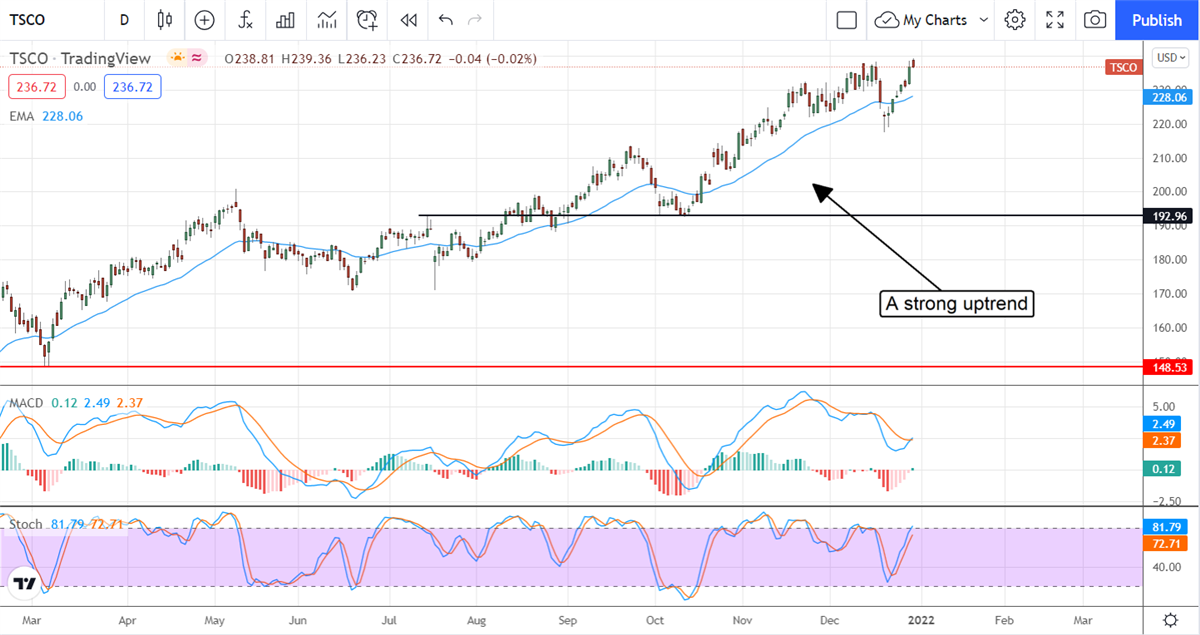Toggle the pink adjustment indicator next to title

coord(197,59)
